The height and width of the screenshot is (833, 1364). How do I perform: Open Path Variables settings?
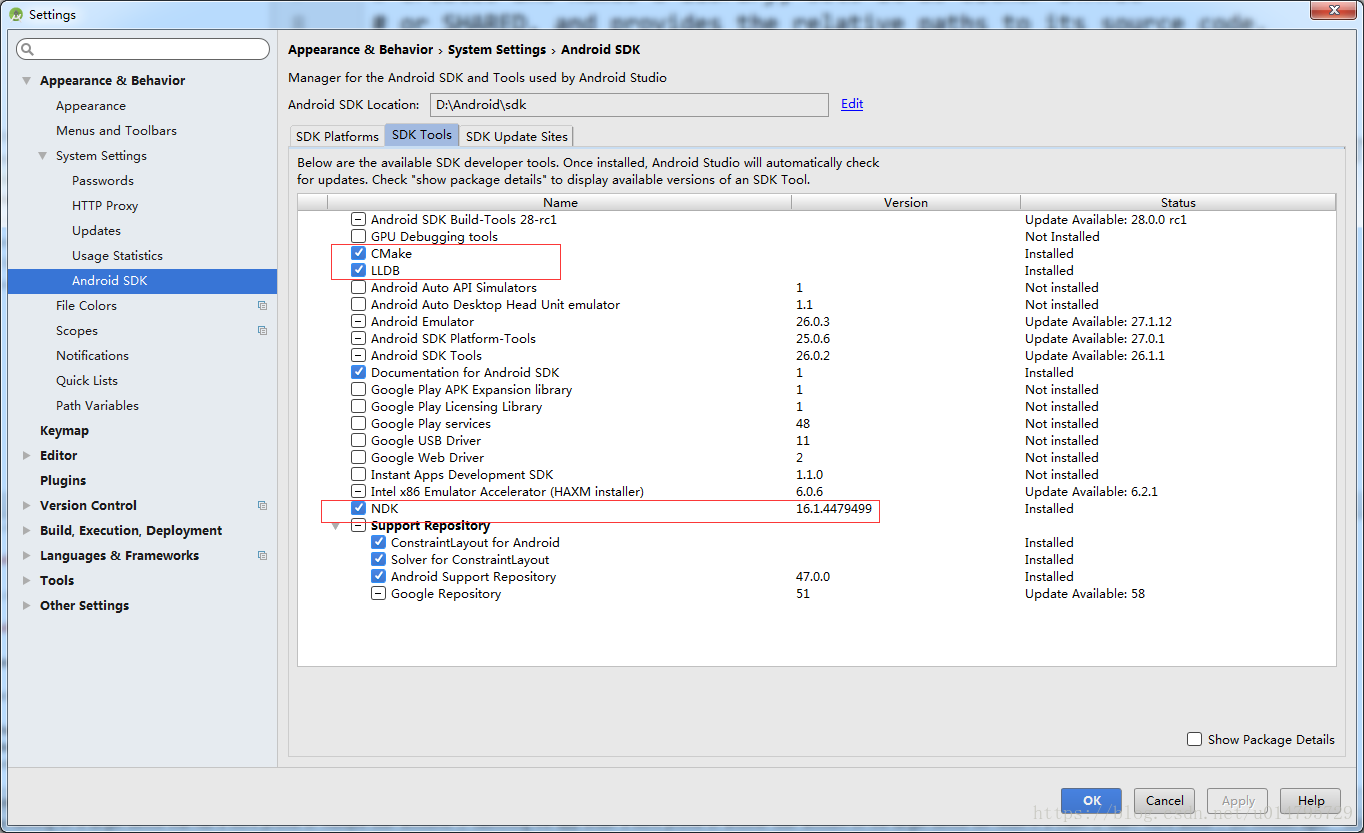click(97, 406)
